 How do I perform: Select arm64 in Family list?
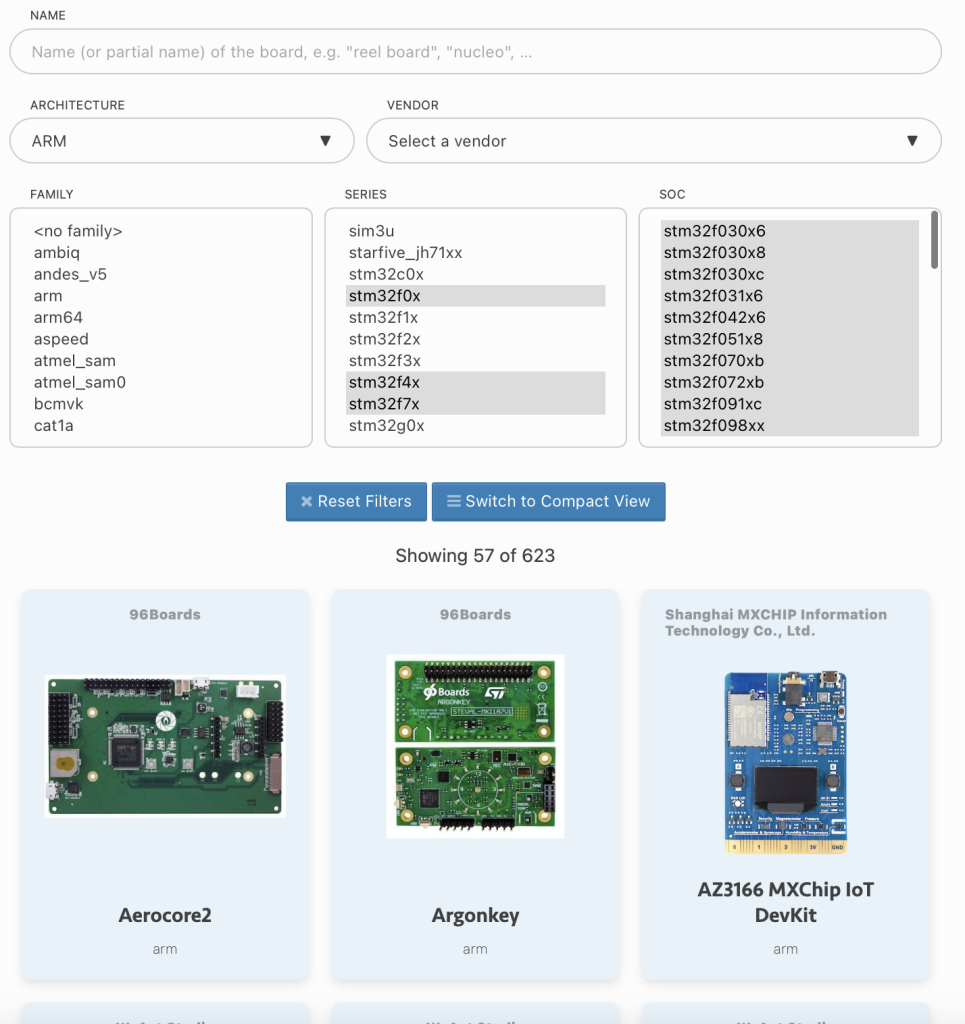tap(161, 317)
